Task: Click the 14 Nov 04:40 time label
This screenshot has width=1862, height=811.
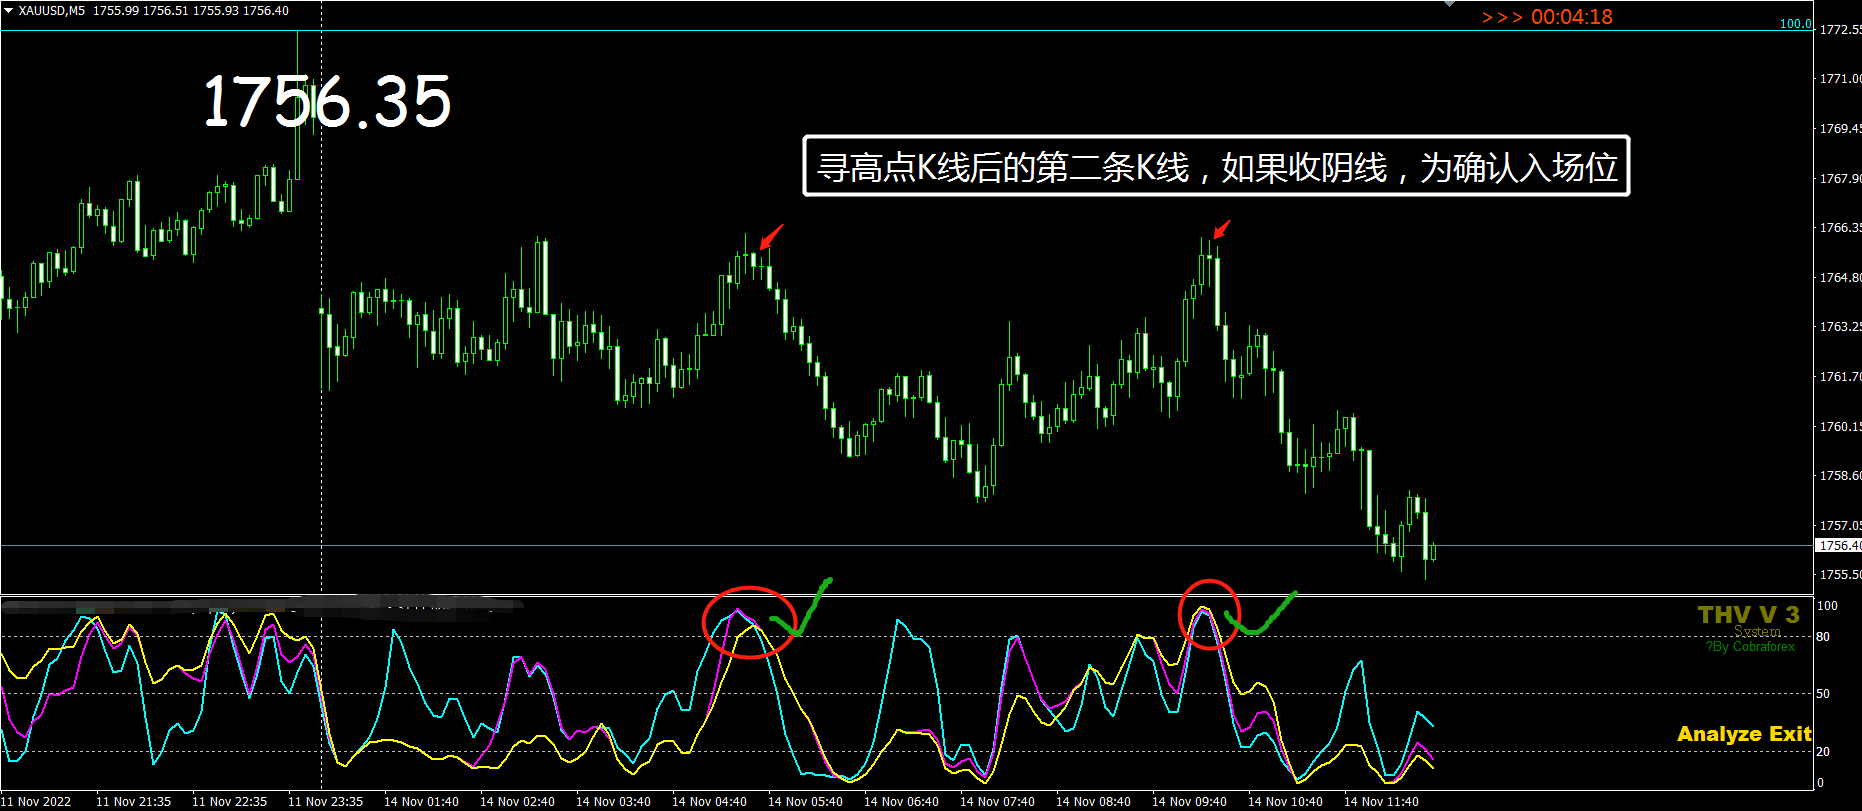Action: coord(709,802)
